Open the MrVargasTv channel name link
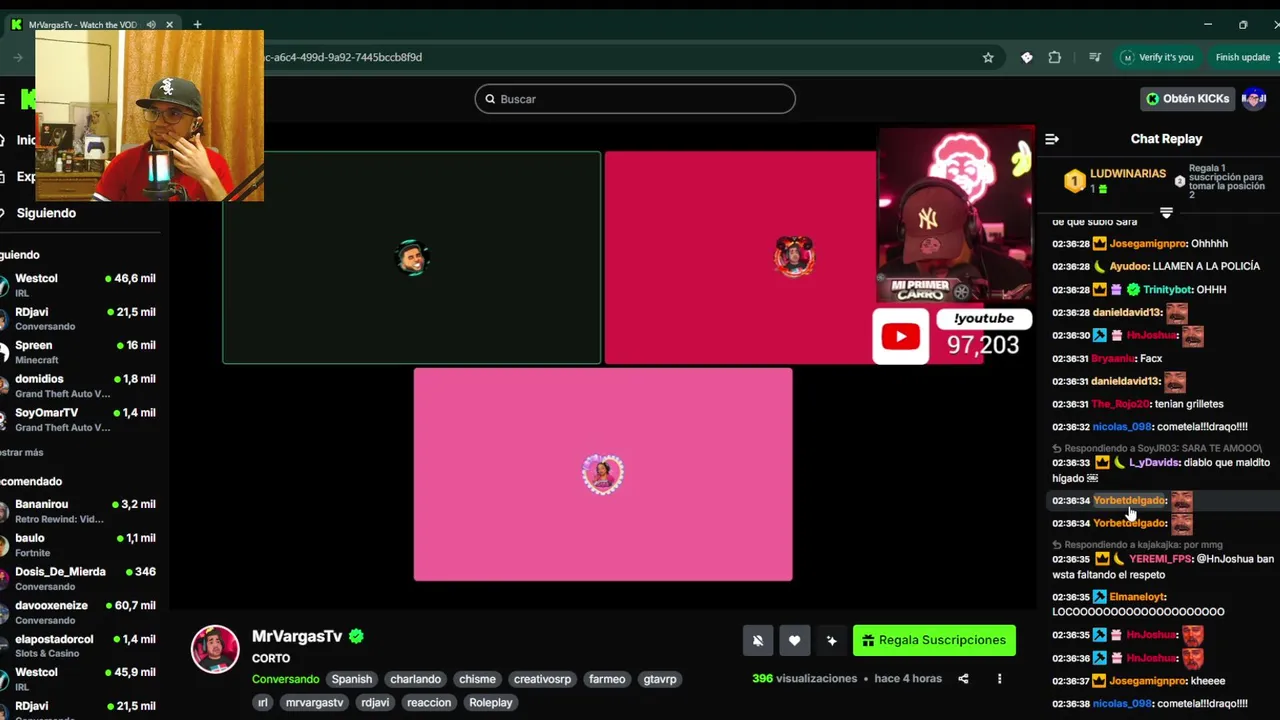Viewport: 1280px width, 720px height. tap(297, 636)
